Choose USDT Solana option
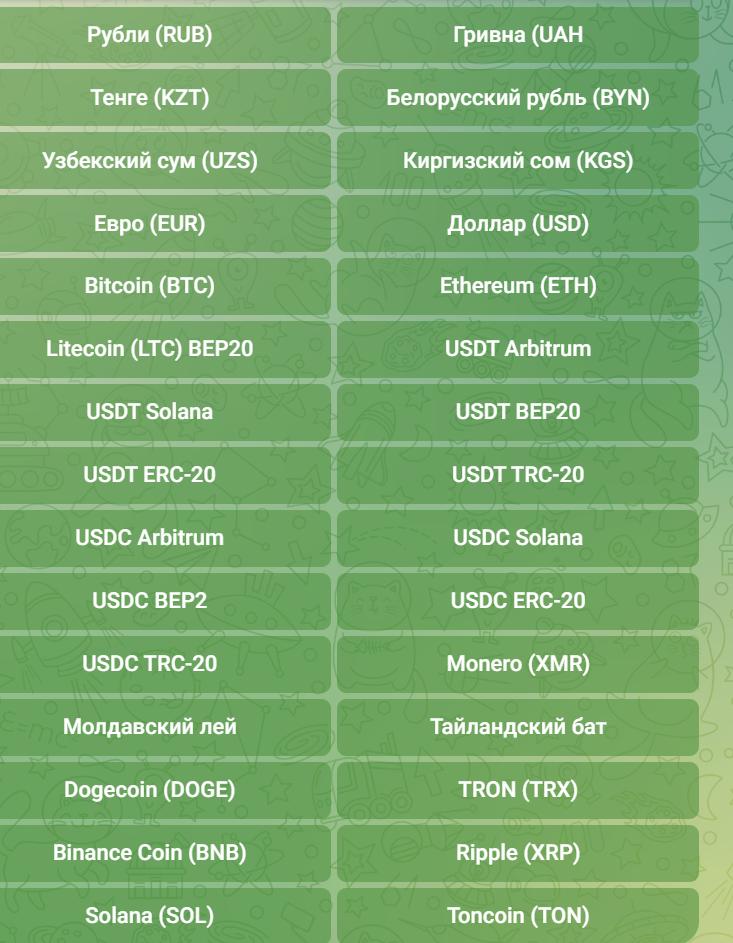 (x=150, y=412)
